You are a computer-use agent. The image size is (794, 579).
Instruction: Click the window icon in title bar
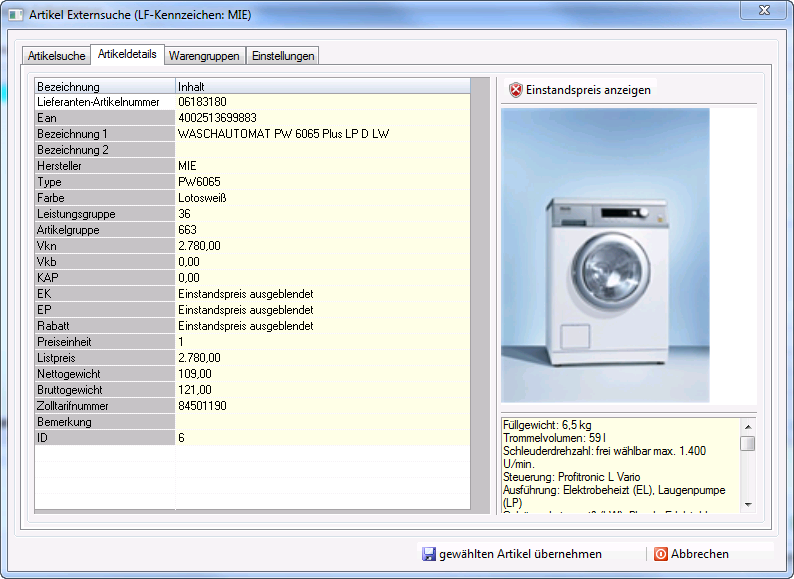14,15
